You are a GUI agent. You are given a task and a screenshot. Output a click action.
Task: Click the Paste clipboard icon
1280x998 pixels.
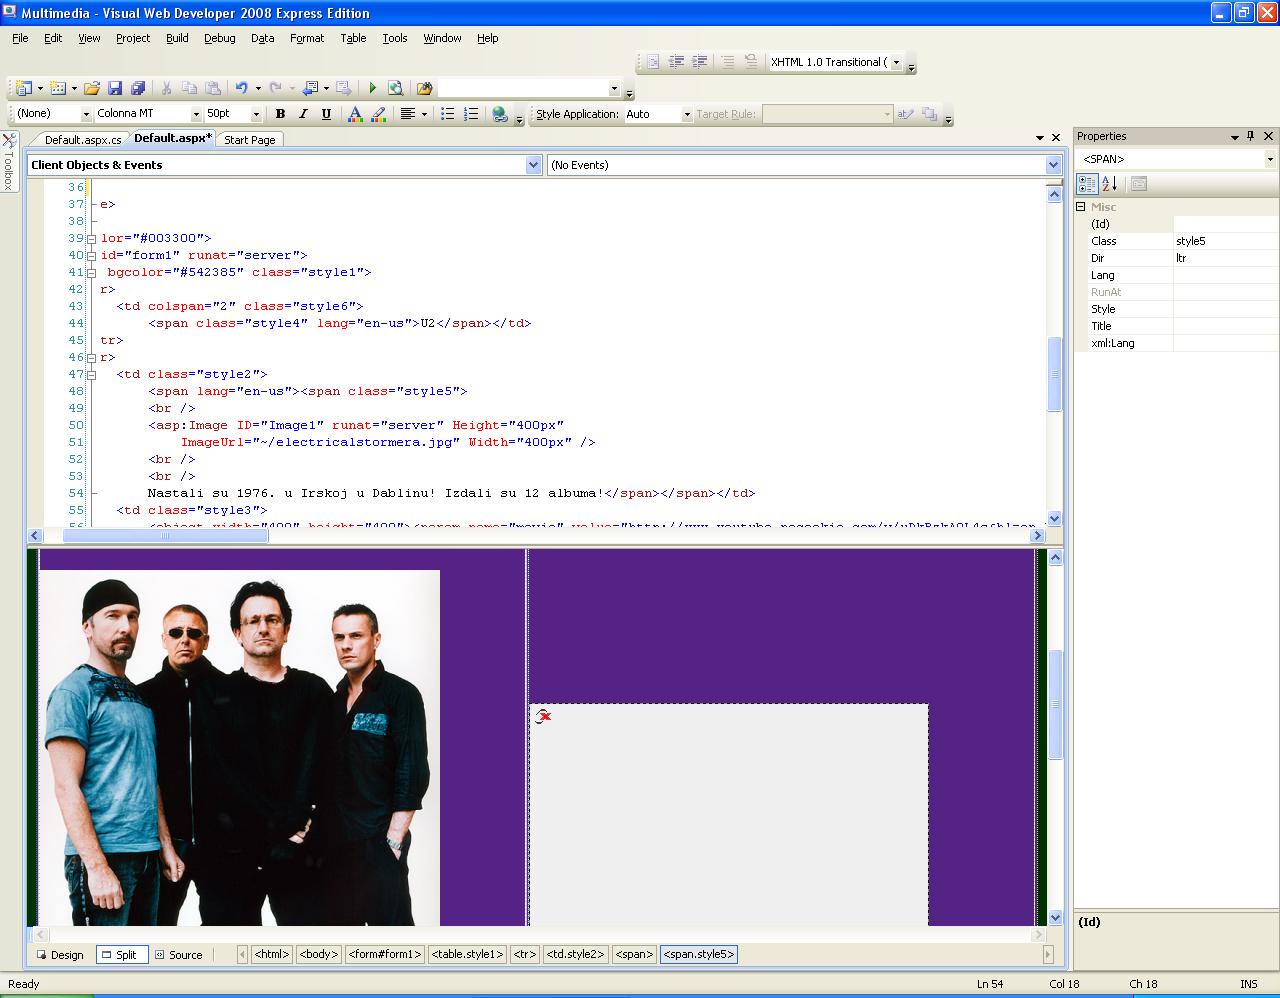coord(213,88)
